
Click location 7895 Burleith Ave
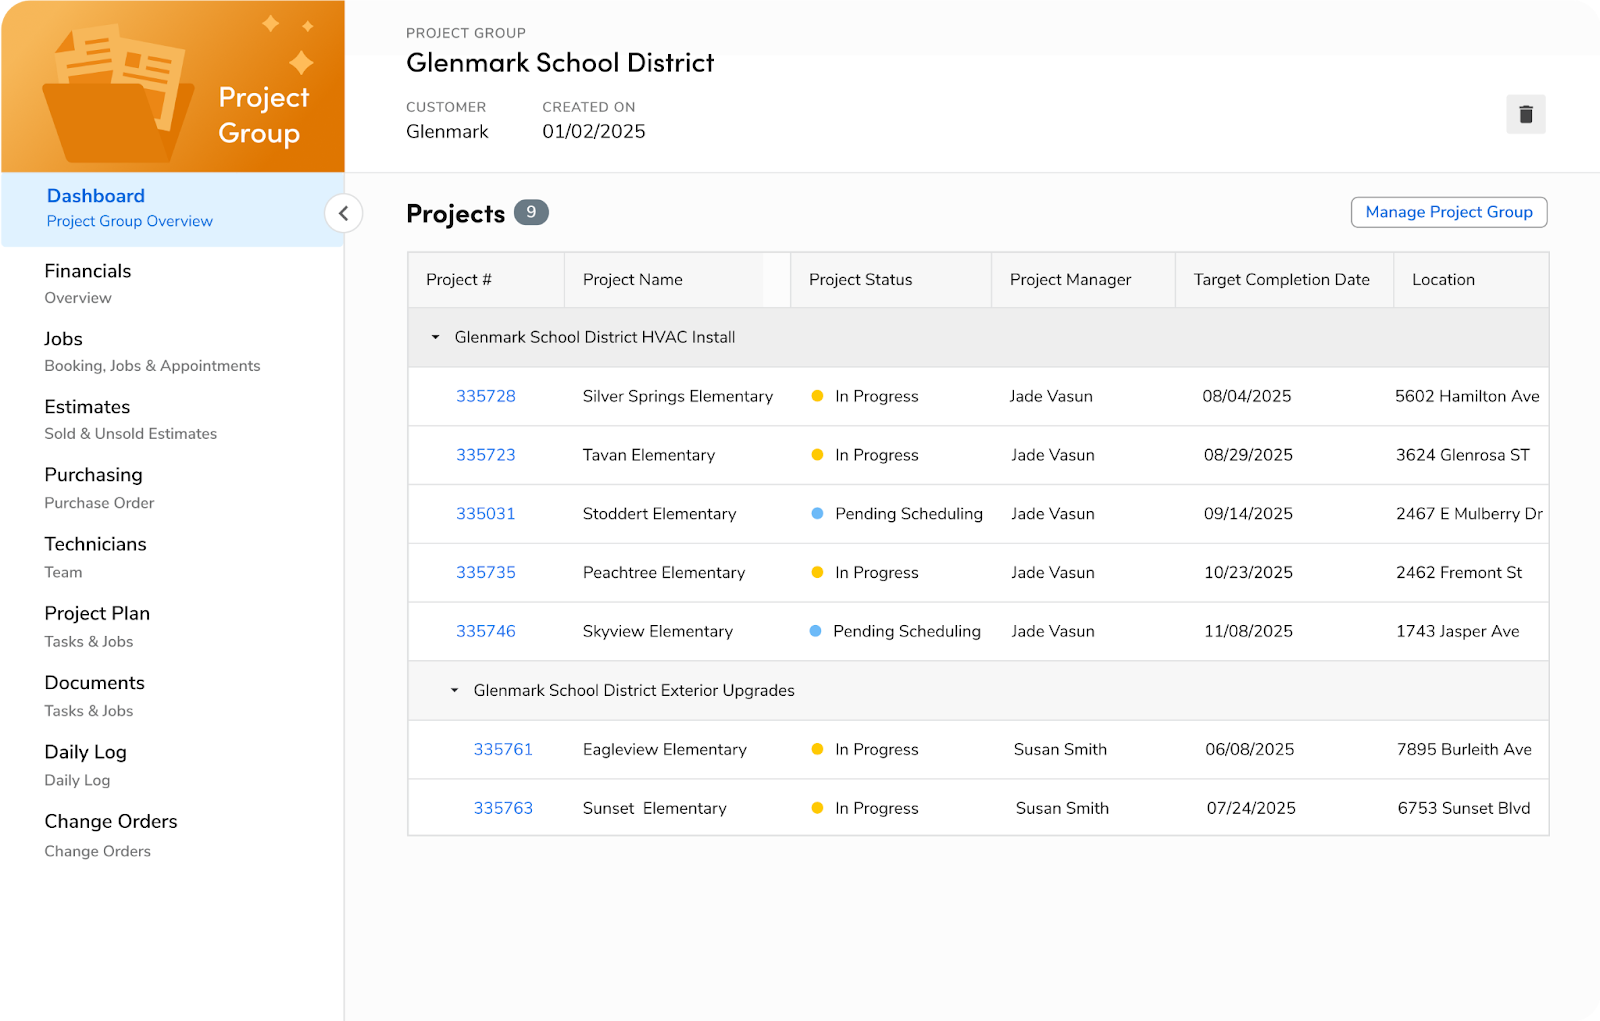click(x=1464, y=750)
